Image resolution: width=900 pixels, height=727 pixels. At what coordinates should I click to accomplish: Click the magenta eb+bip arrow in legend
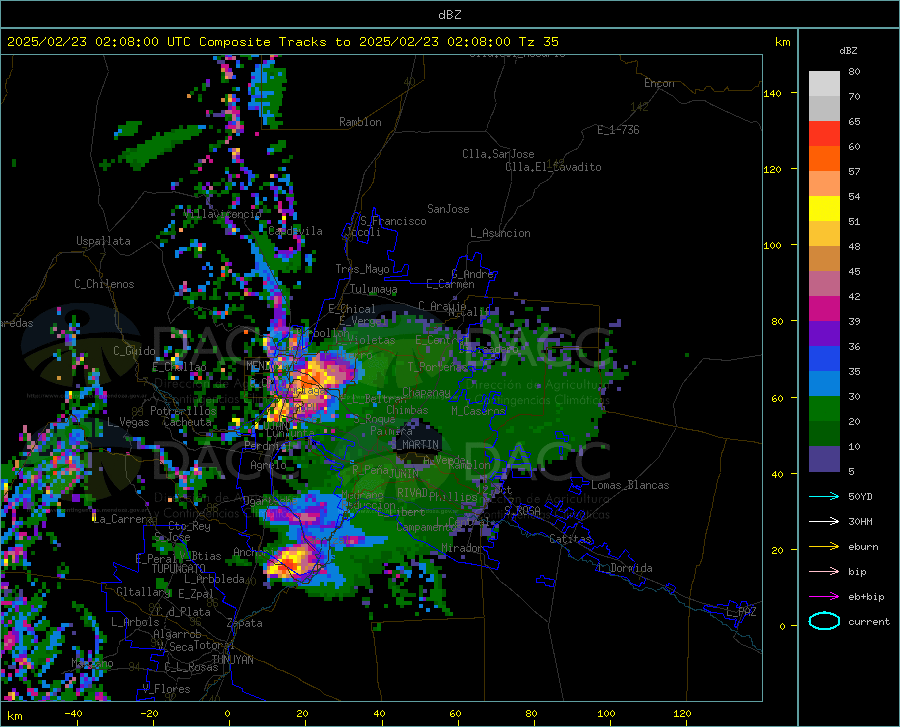(824, 597)
